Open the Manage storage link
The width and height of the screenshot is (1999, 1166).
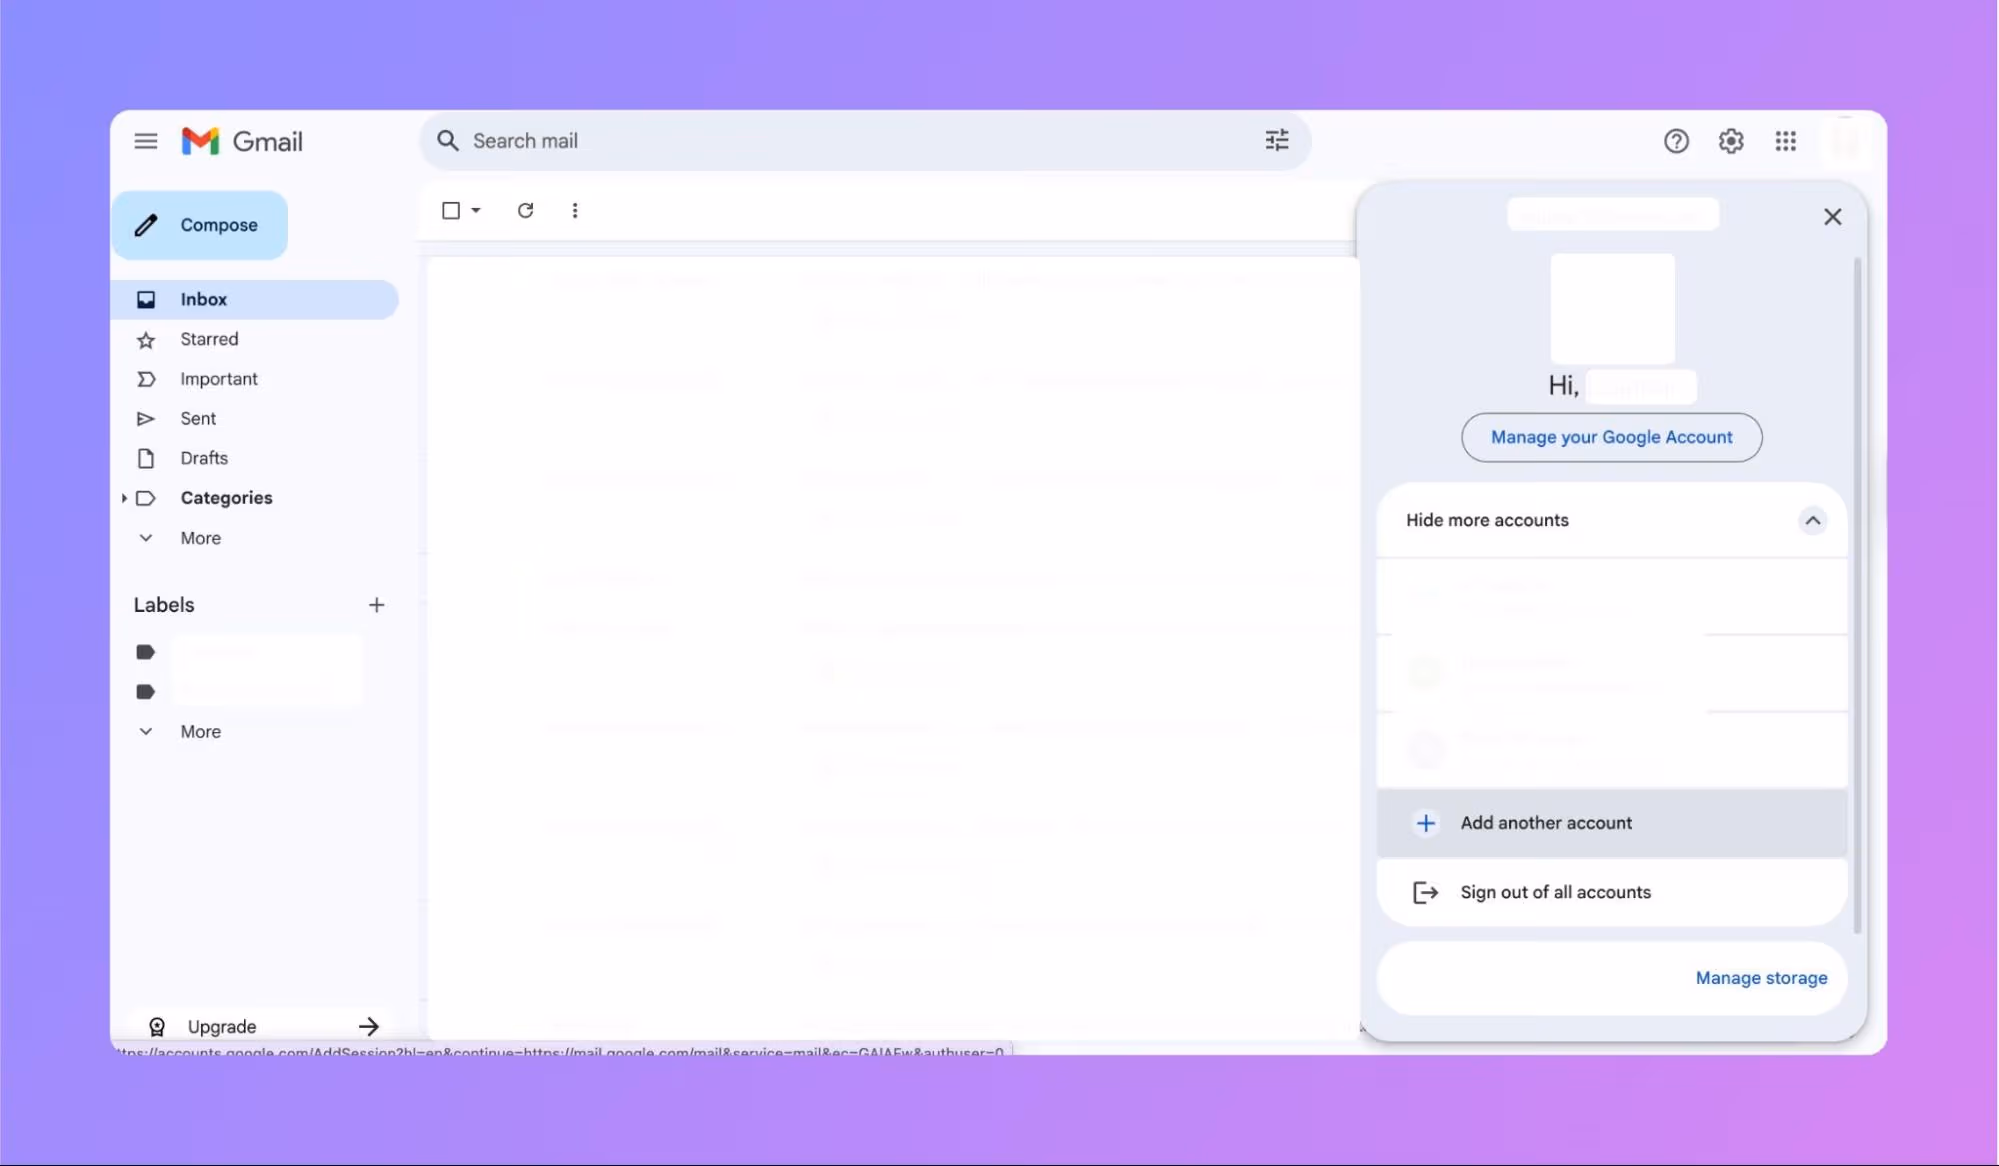click(x=1760, y=978)
